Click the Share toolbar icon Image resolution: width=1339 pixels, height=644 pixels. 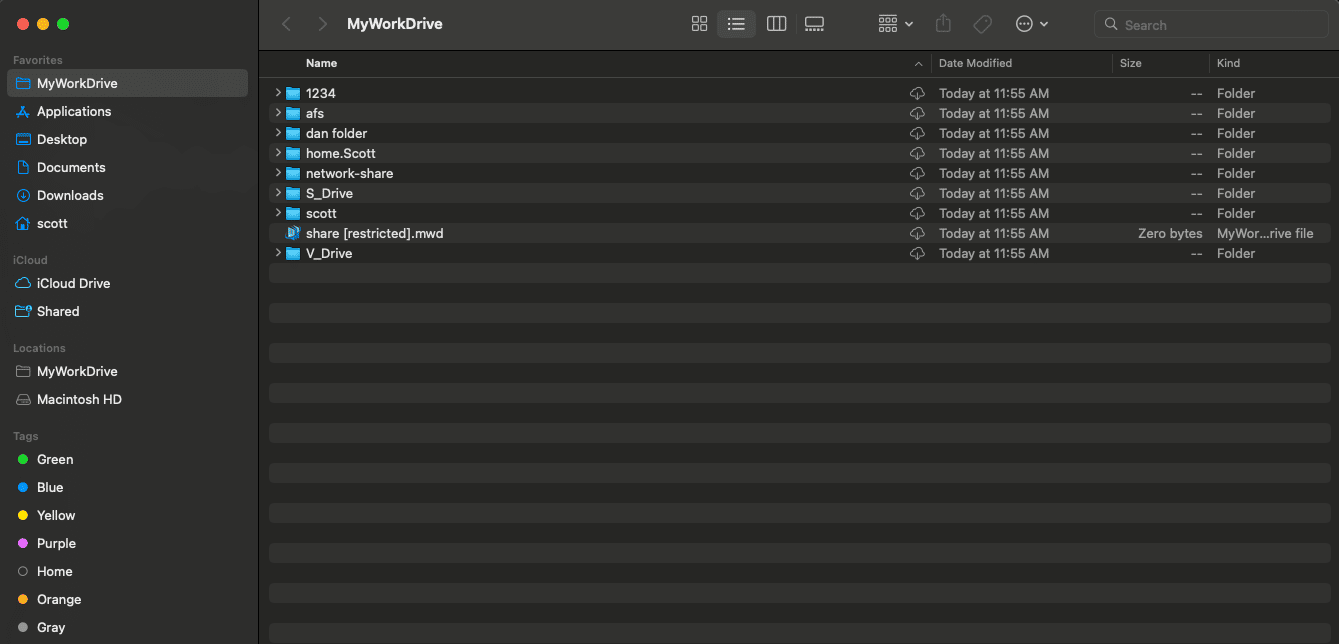942,24
